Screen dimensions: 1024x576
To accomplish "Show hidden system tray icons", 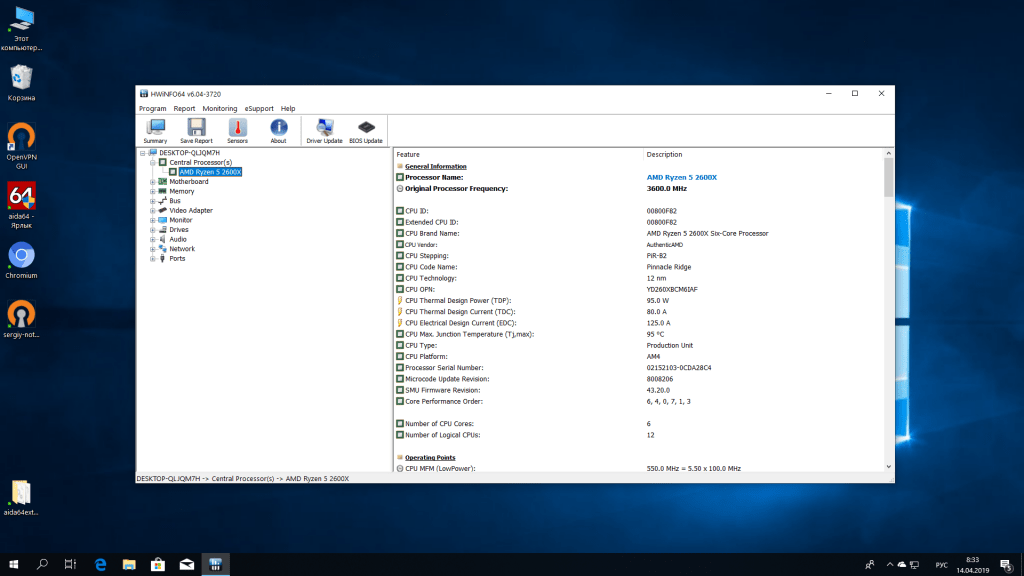I will tap(889, 564).
